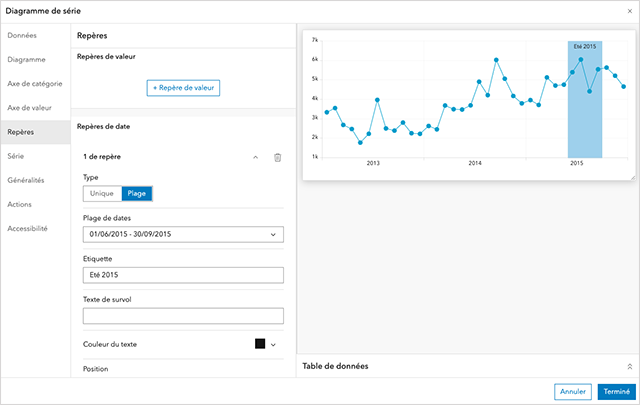Screen dimensions: 640x405
Task: Open the Généralités tab
Action: [x=36, y=180]
